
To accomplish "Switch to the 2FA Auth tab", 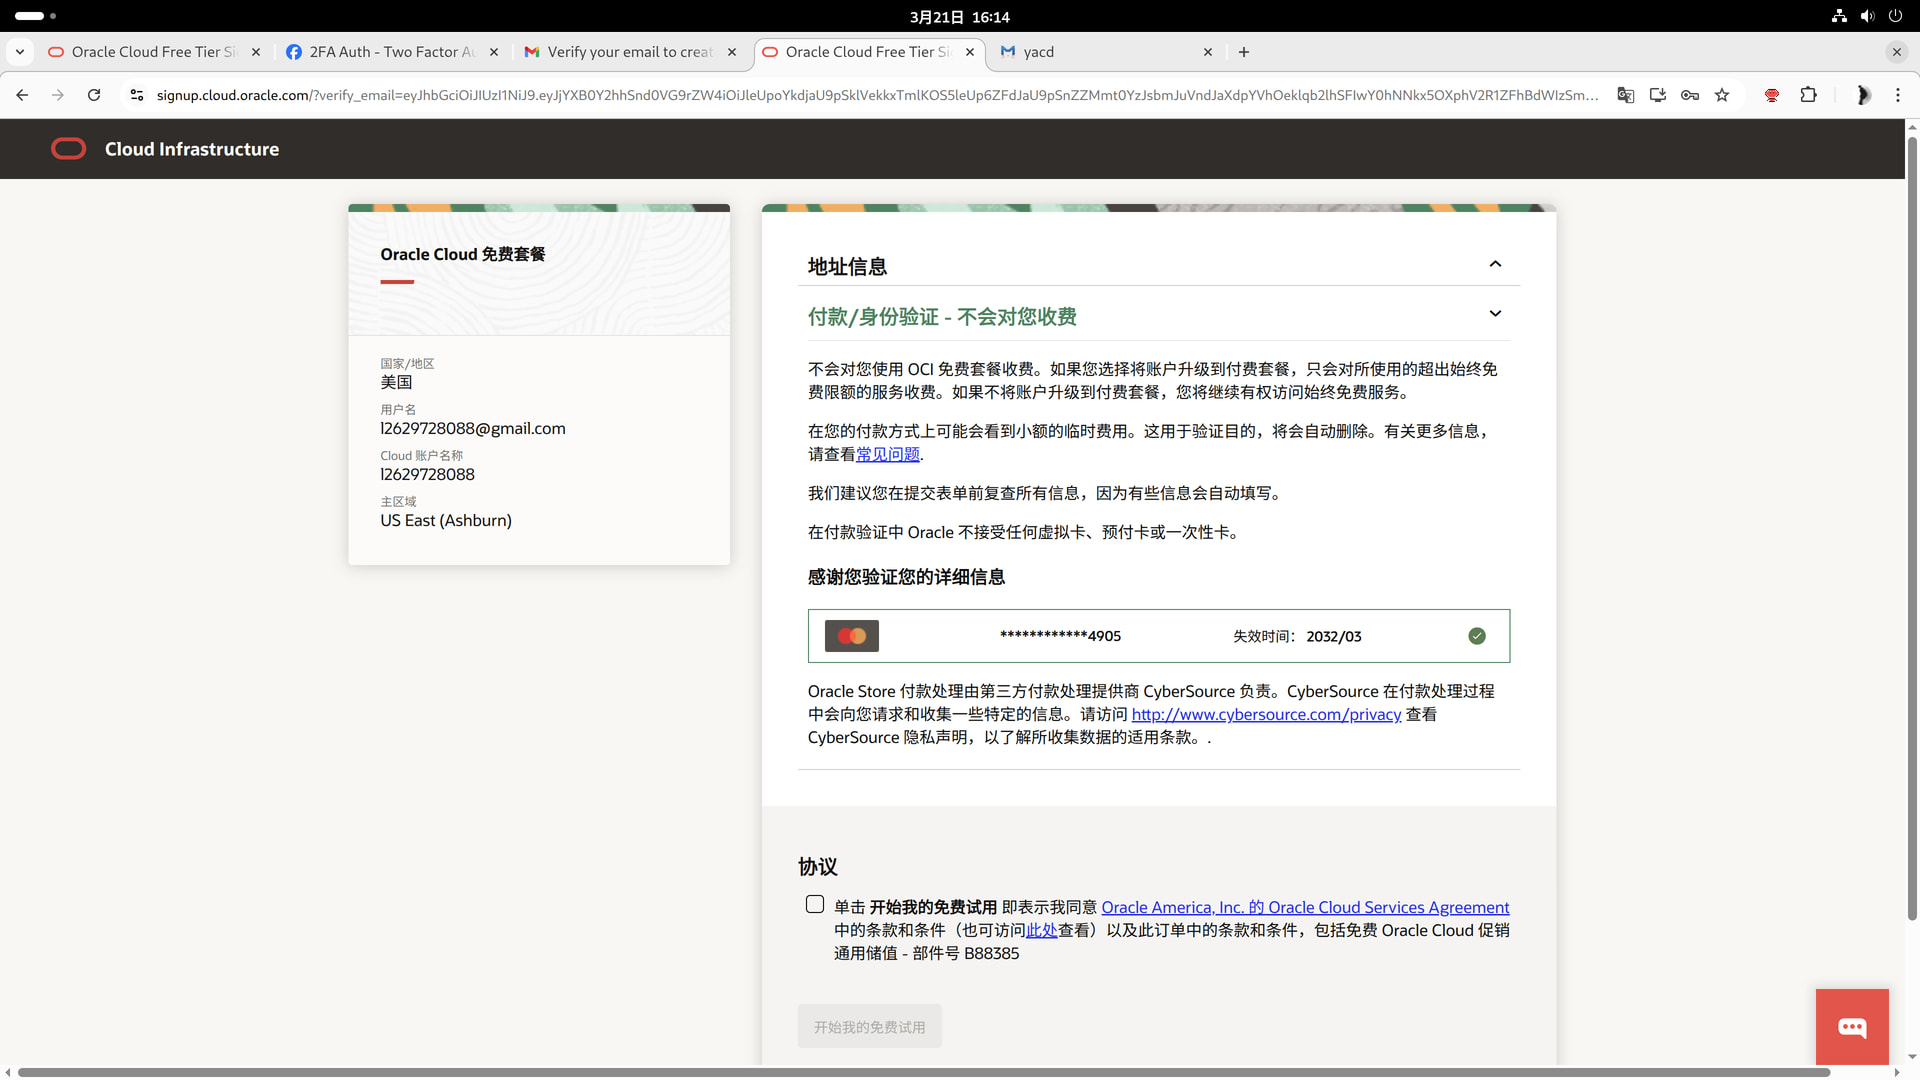I will click(392, 52).
